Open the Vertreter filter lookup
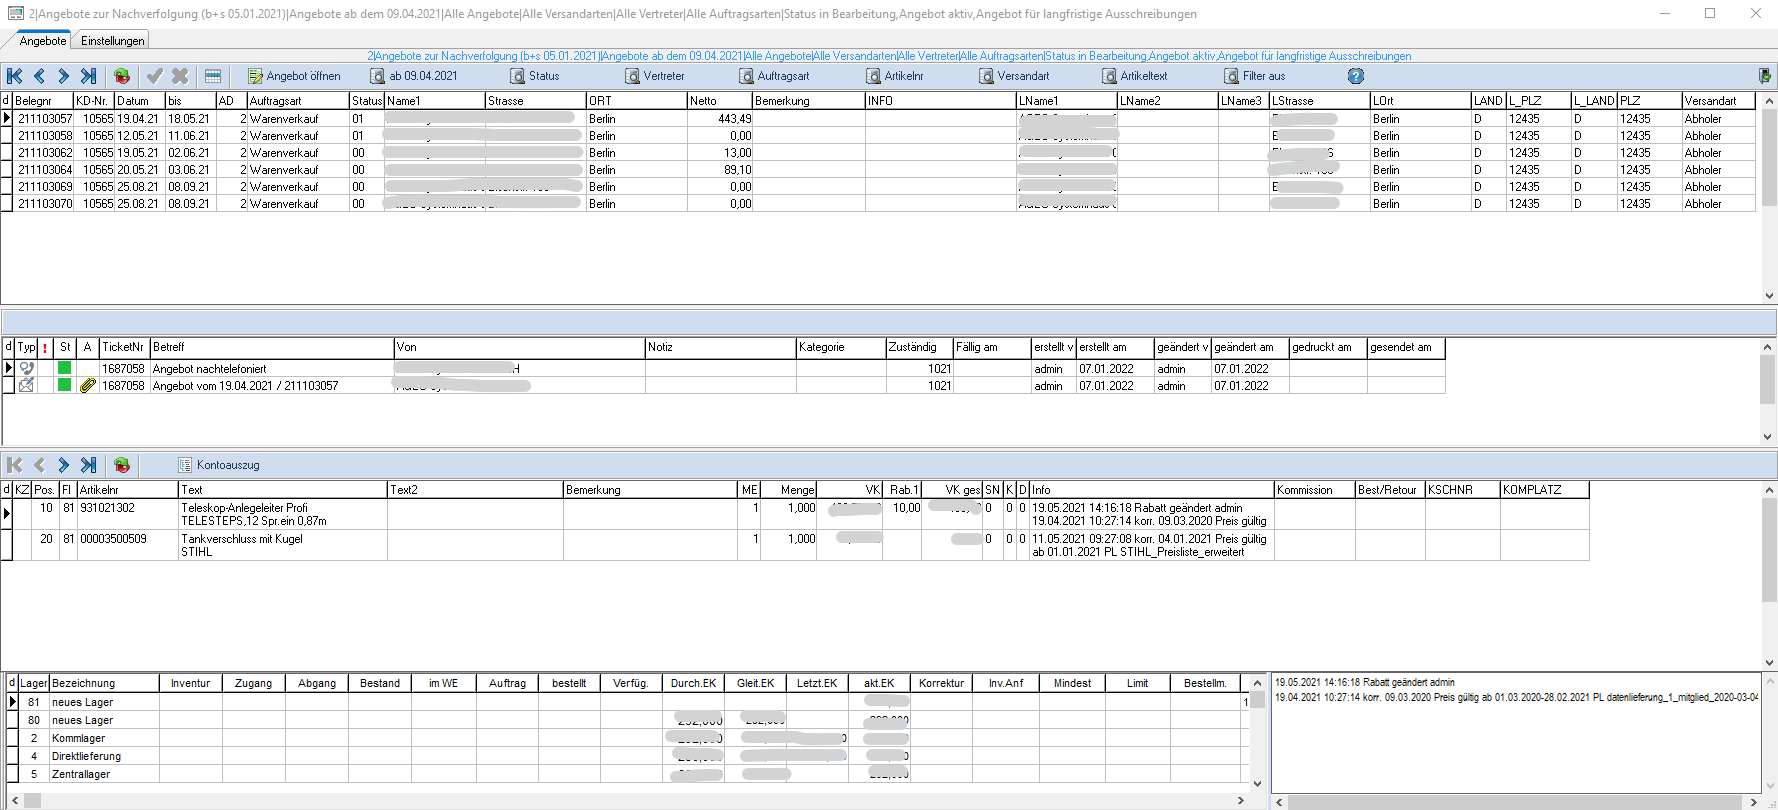1778x810 pixels. tap(655, 76)
